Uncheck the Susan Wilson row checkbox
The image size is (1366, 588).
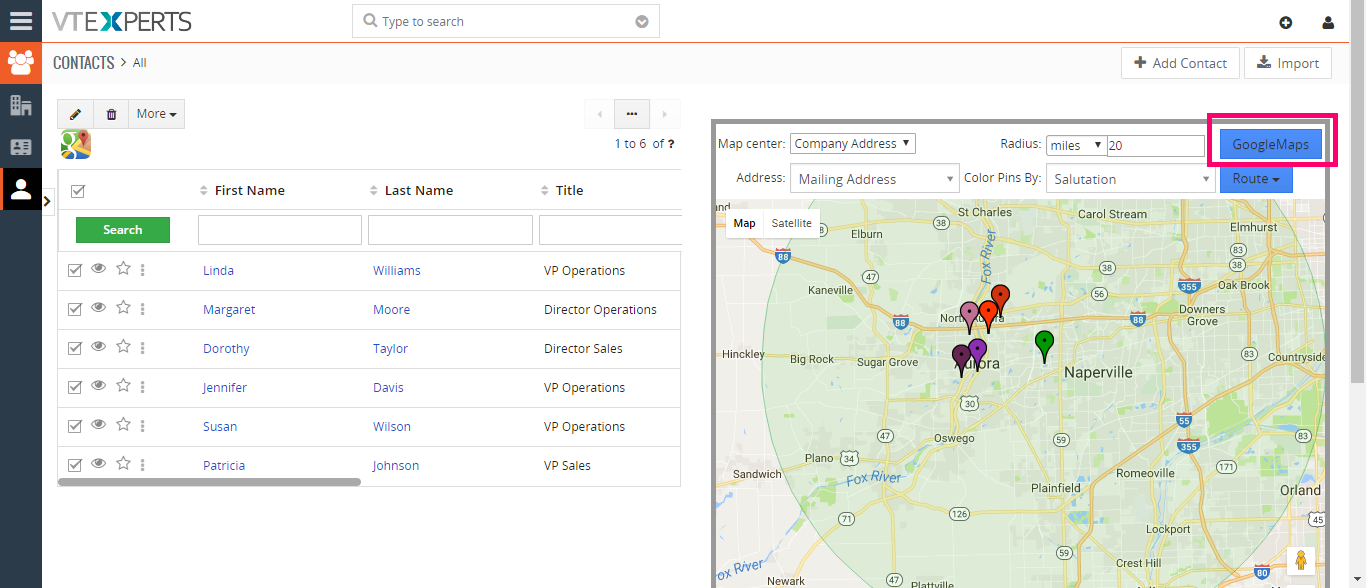(75, 426)
